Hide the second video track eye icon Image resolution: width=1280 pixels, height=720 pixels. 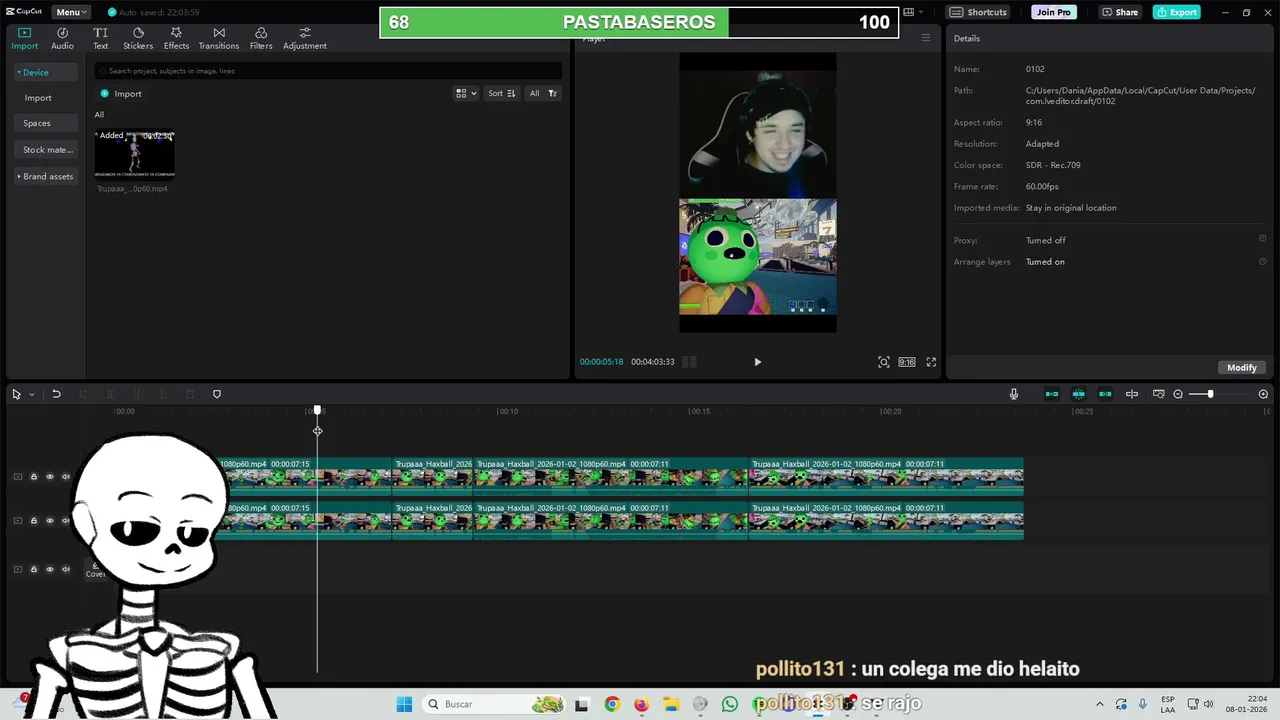point(49,521)
